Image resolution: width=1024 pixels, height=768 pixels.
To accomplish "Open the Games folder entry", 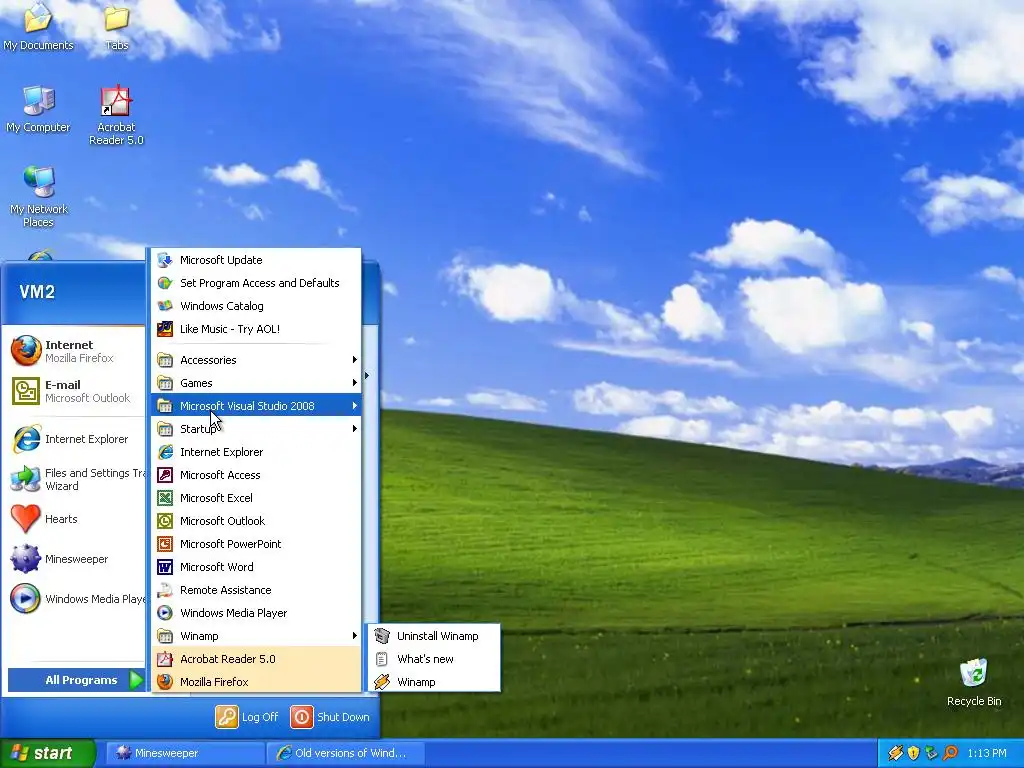I will pos(256,383).
